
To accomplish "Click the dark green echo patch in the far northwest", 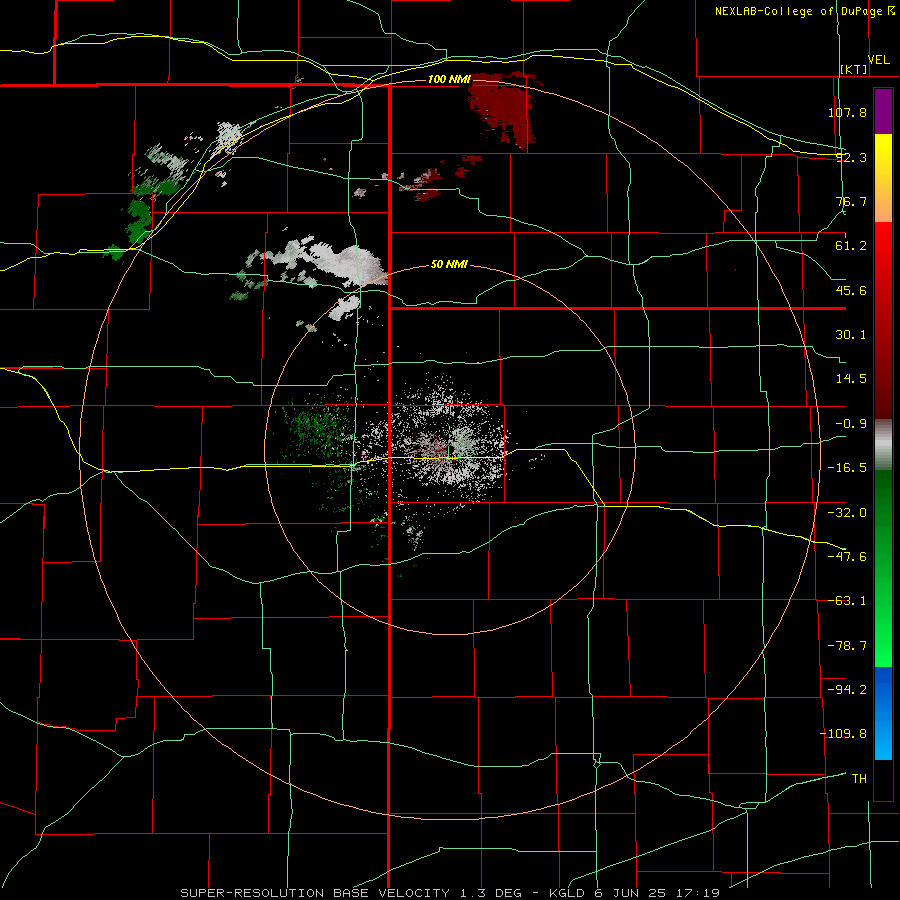I will pos(139,220).
